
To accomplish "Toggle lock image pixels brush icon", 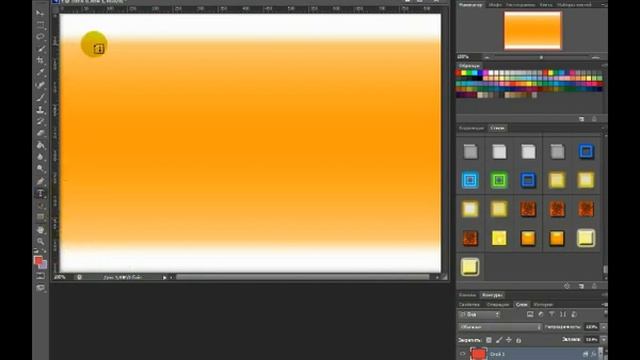I will click(499, 340).
